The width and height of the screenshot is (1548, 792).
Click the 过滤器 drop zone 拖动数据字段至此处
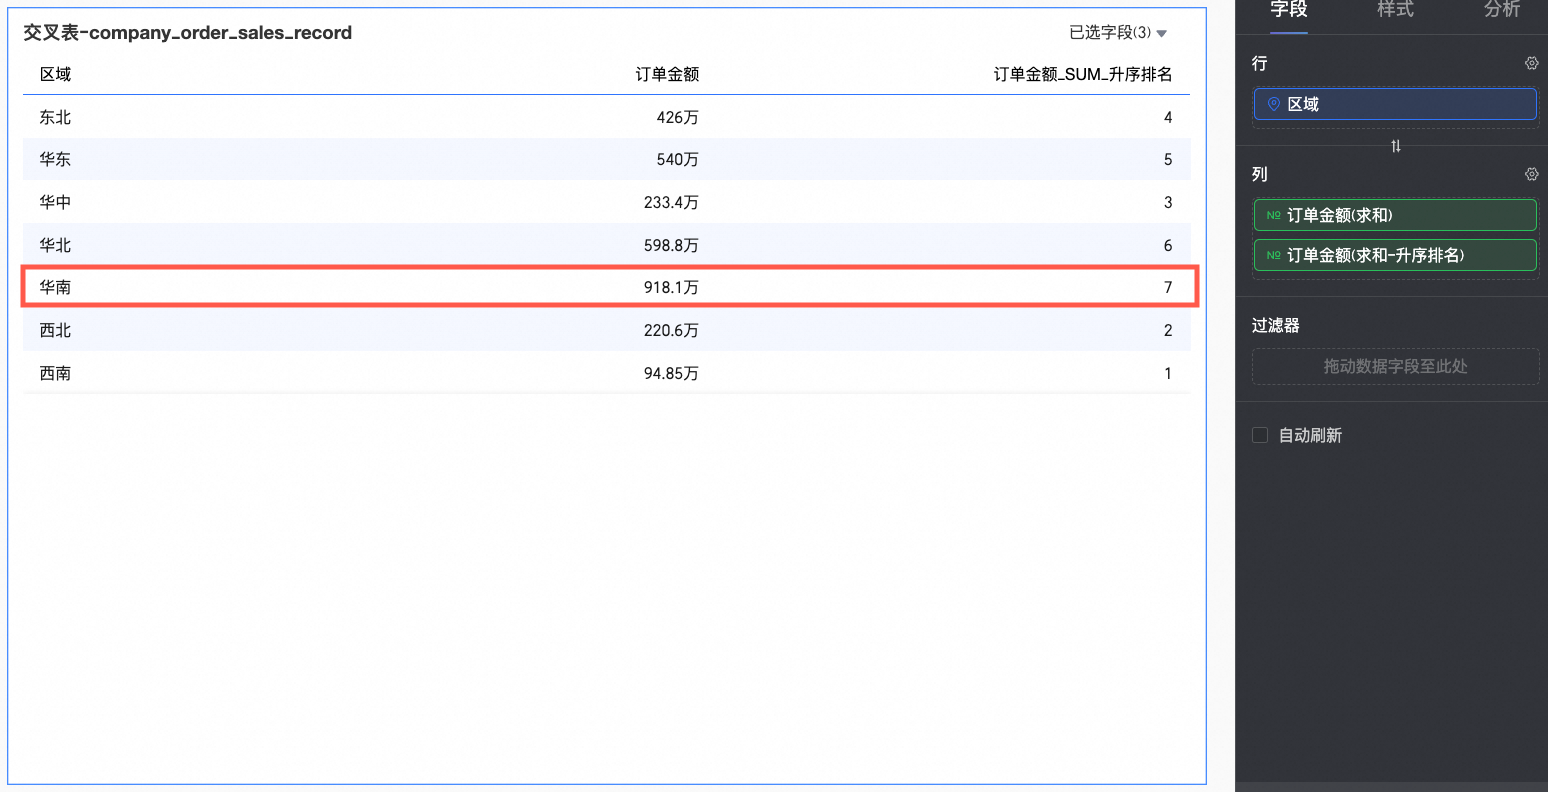[x=1395, y=366]
